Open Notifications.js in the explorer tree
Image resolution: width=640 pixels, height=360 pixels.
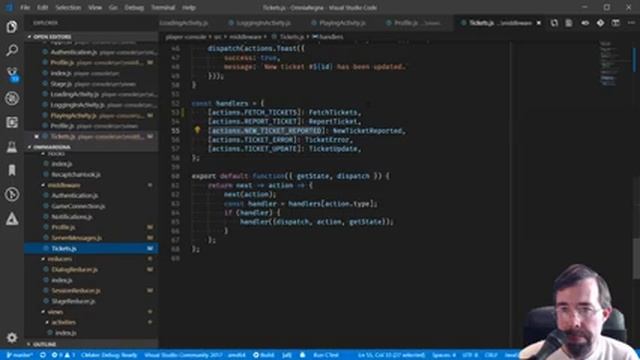[71, 217]
